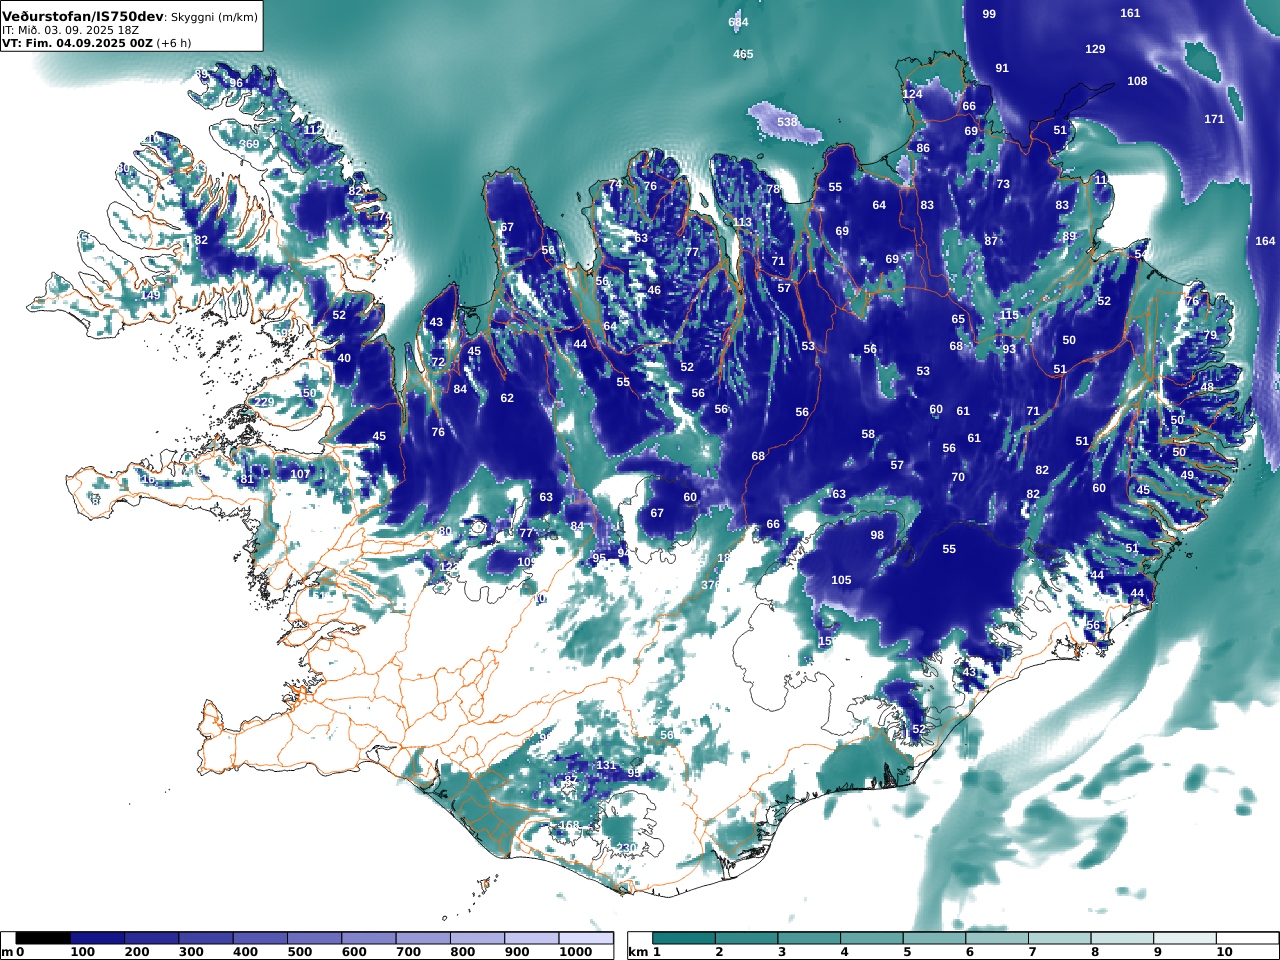Click the km scale segment between 5 and 6
This screenshot has width=1280, height=960.
coord(934,938)
